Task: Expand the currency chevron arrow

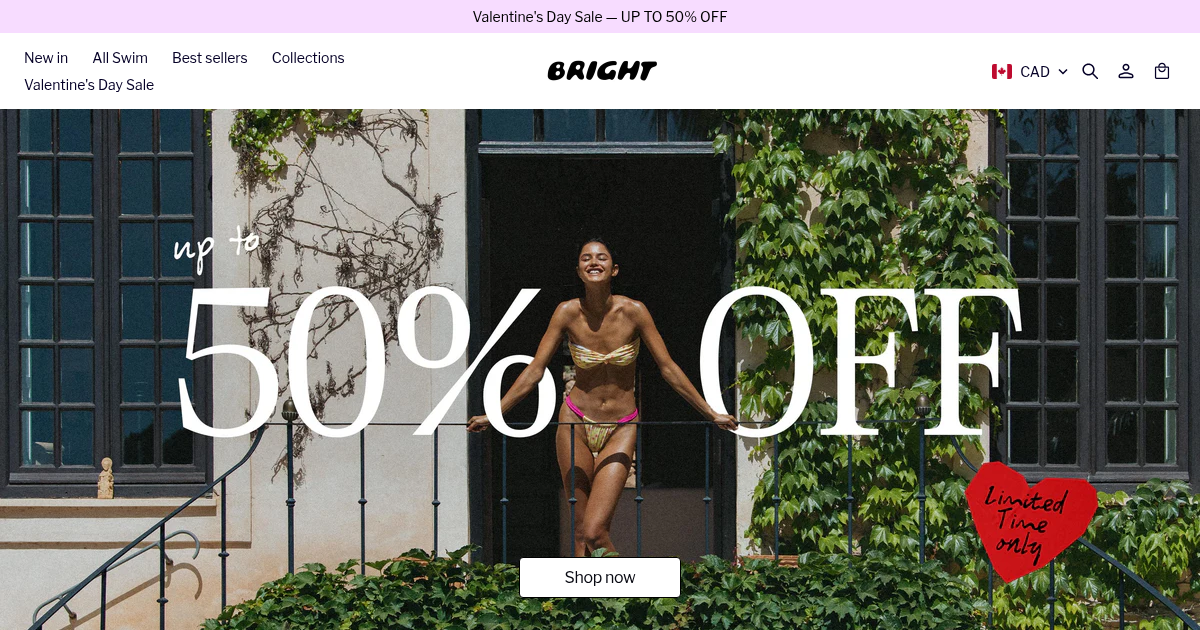Action: coord(1063,71)
